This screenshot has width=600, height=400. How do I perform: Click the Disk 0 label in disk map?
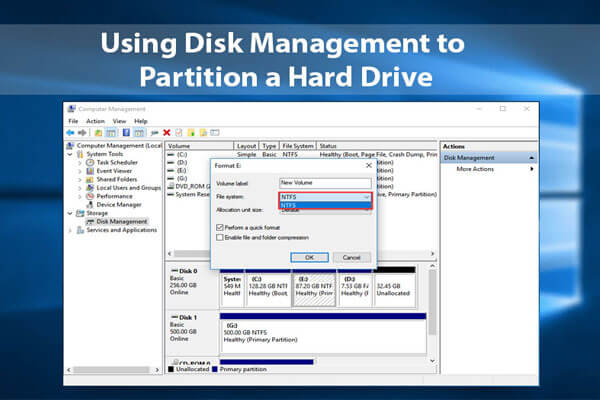[188, 271]
